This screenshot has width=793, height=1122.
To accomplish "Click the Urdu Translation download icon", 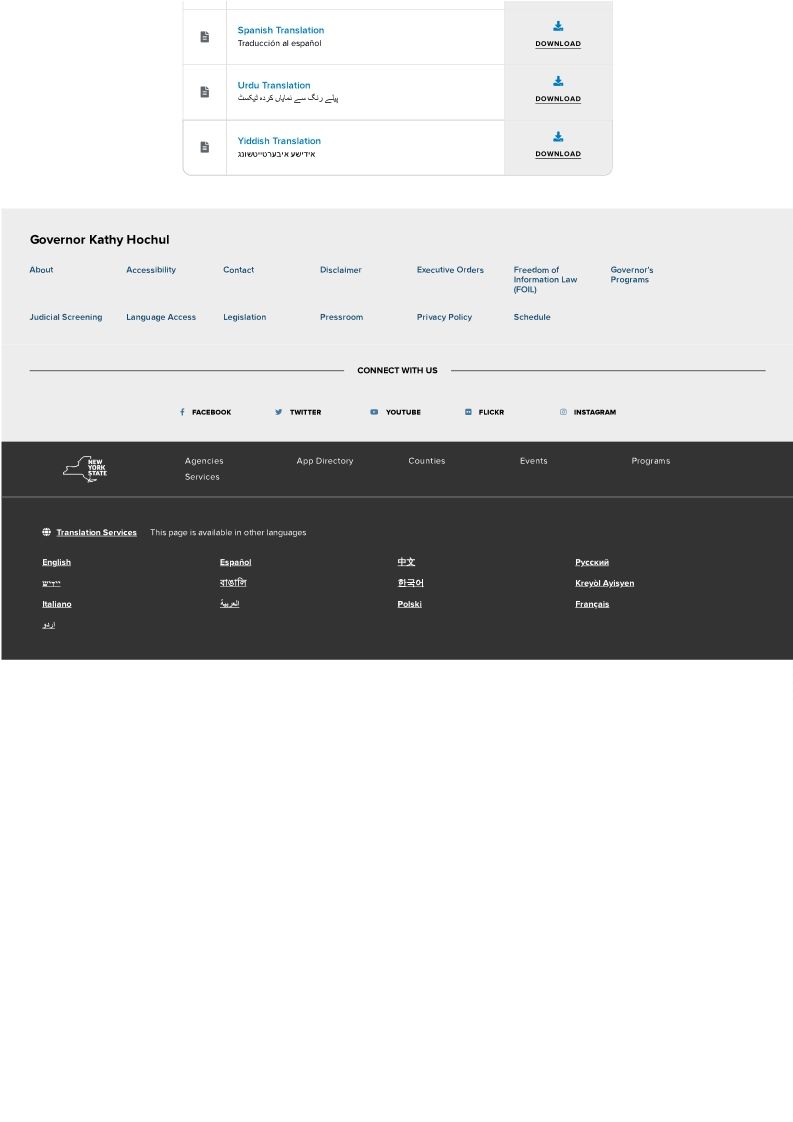I will tap(558, 82).
